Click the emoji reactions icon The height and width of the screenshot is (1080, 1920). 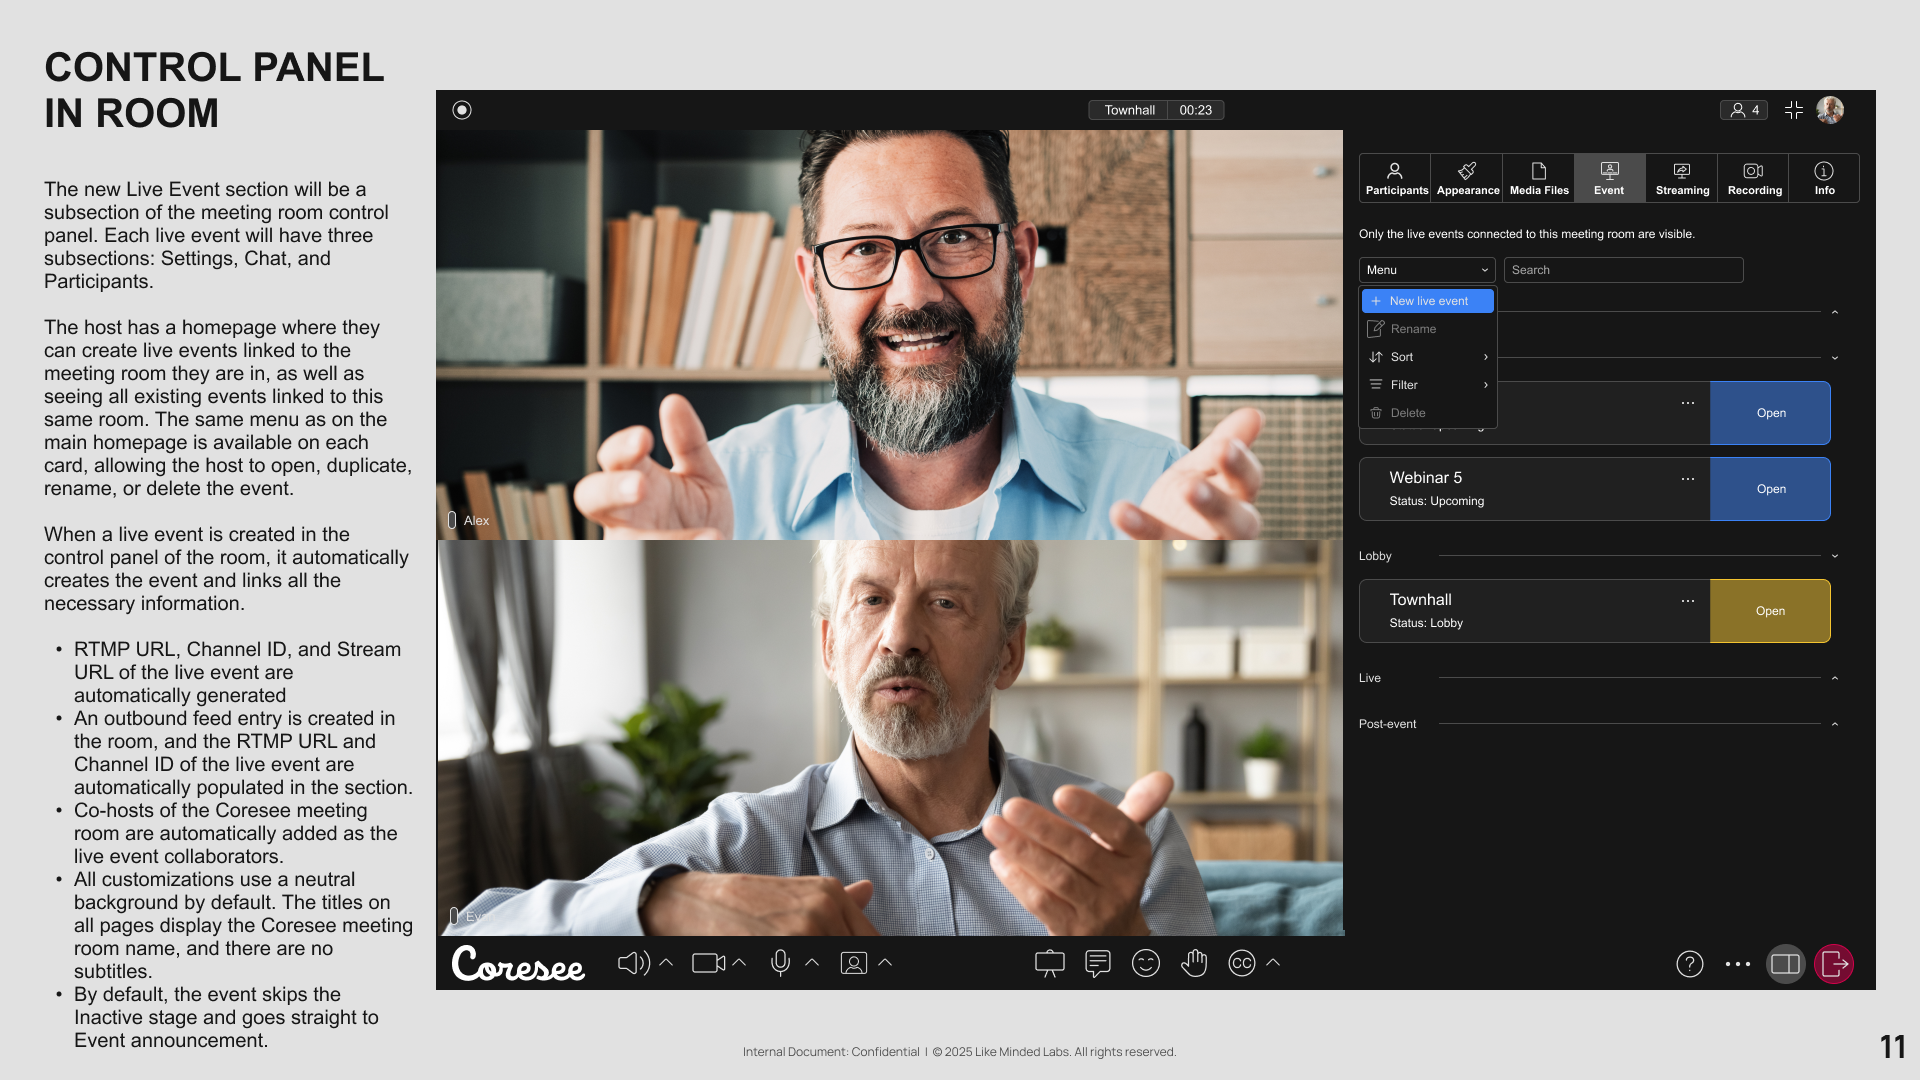(x=1145, y=963)
